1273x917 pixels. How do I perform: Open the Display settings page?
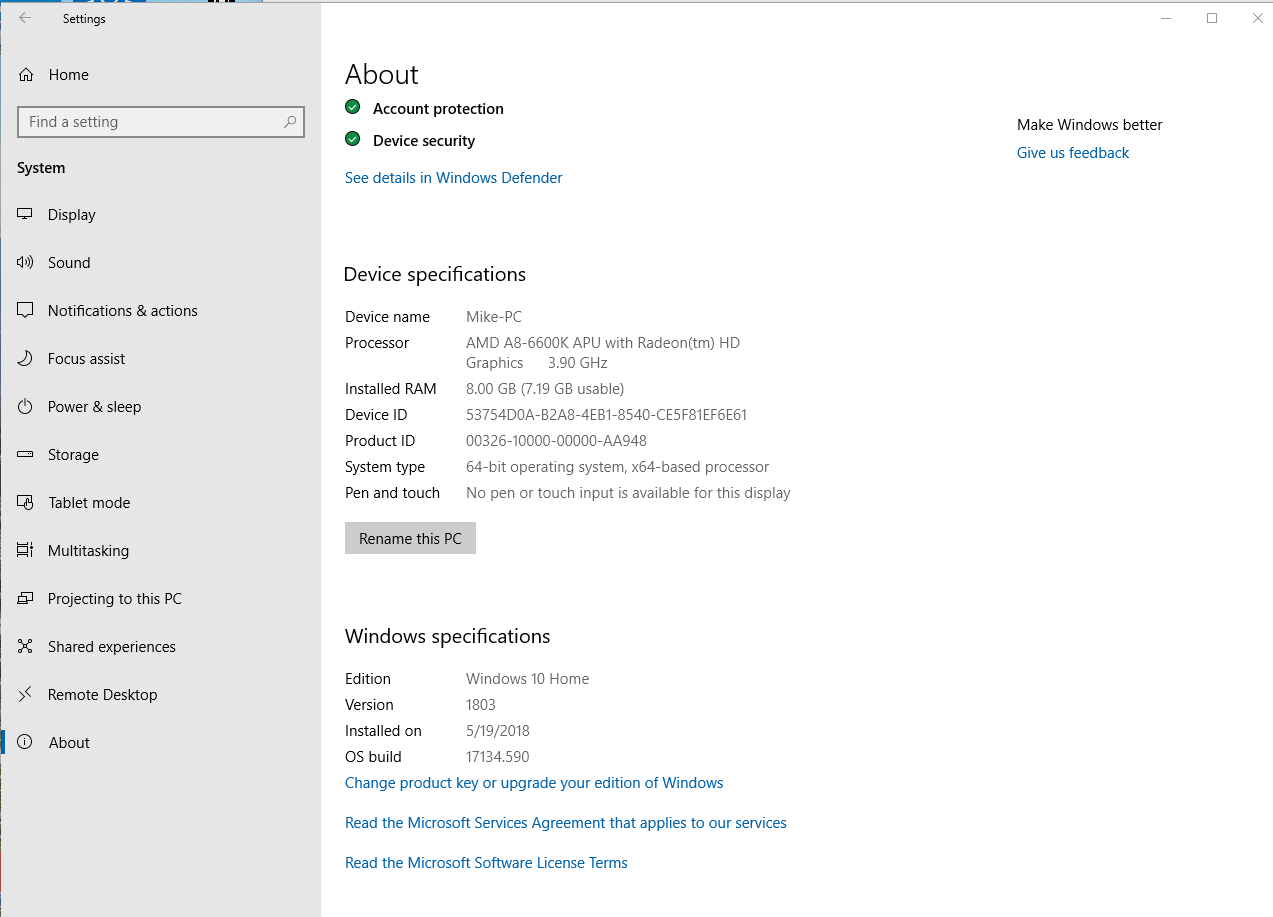coord(160,215)
